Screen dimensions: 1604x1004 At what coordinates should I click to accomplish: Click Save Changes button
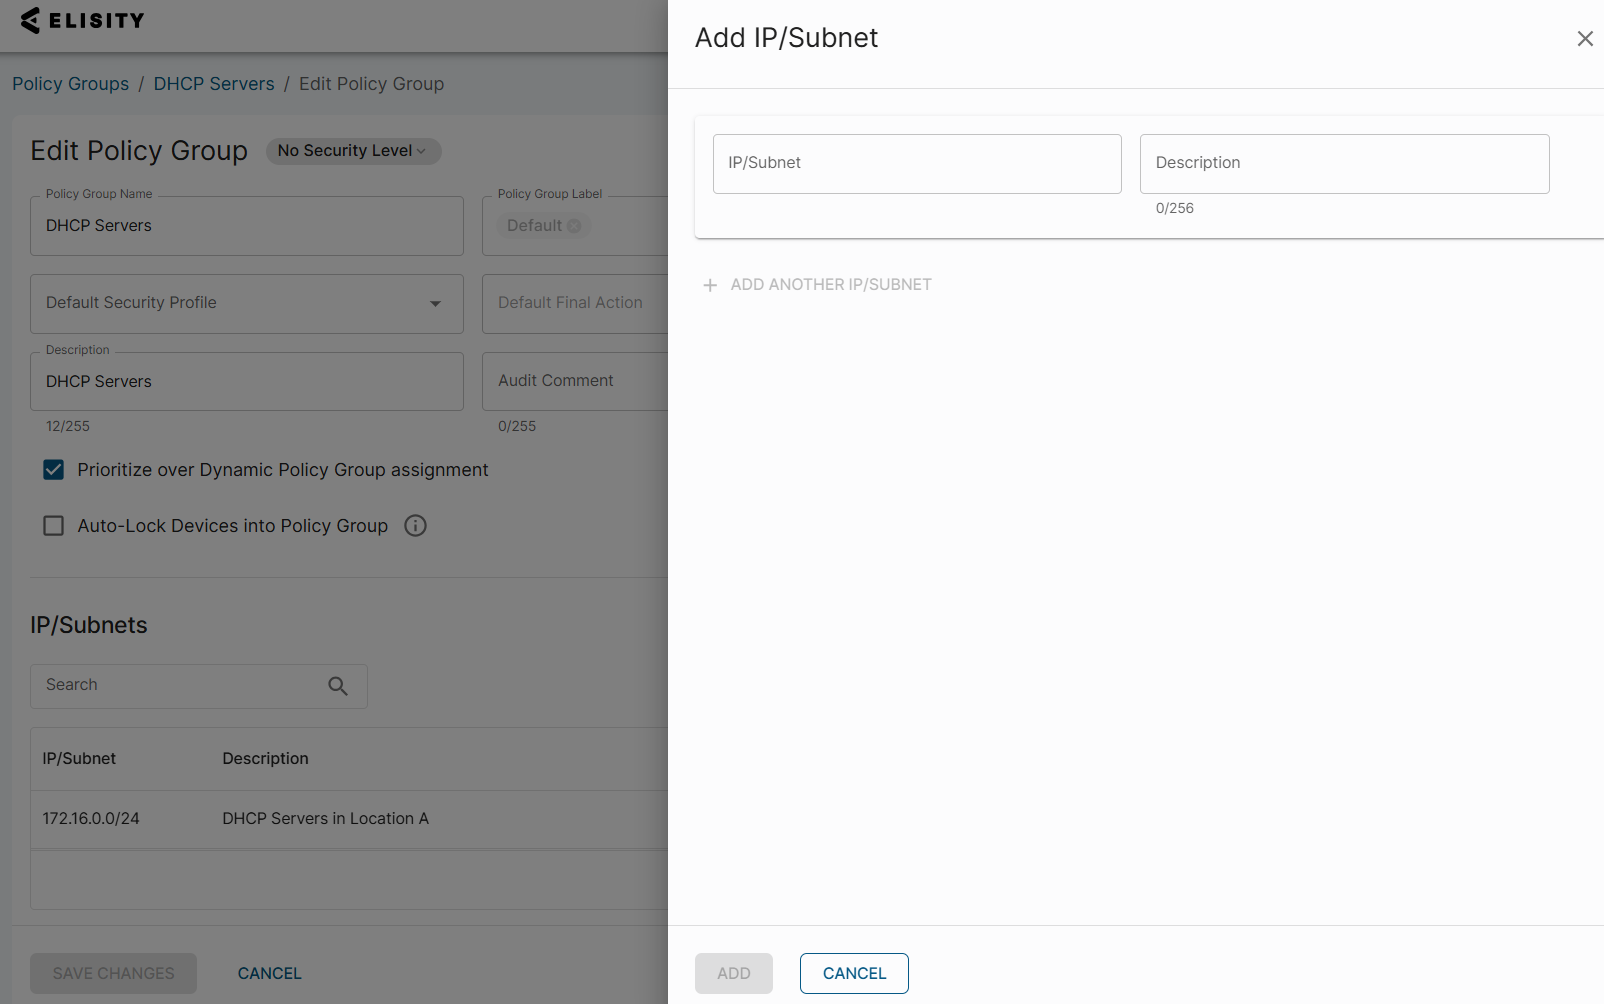113,973
